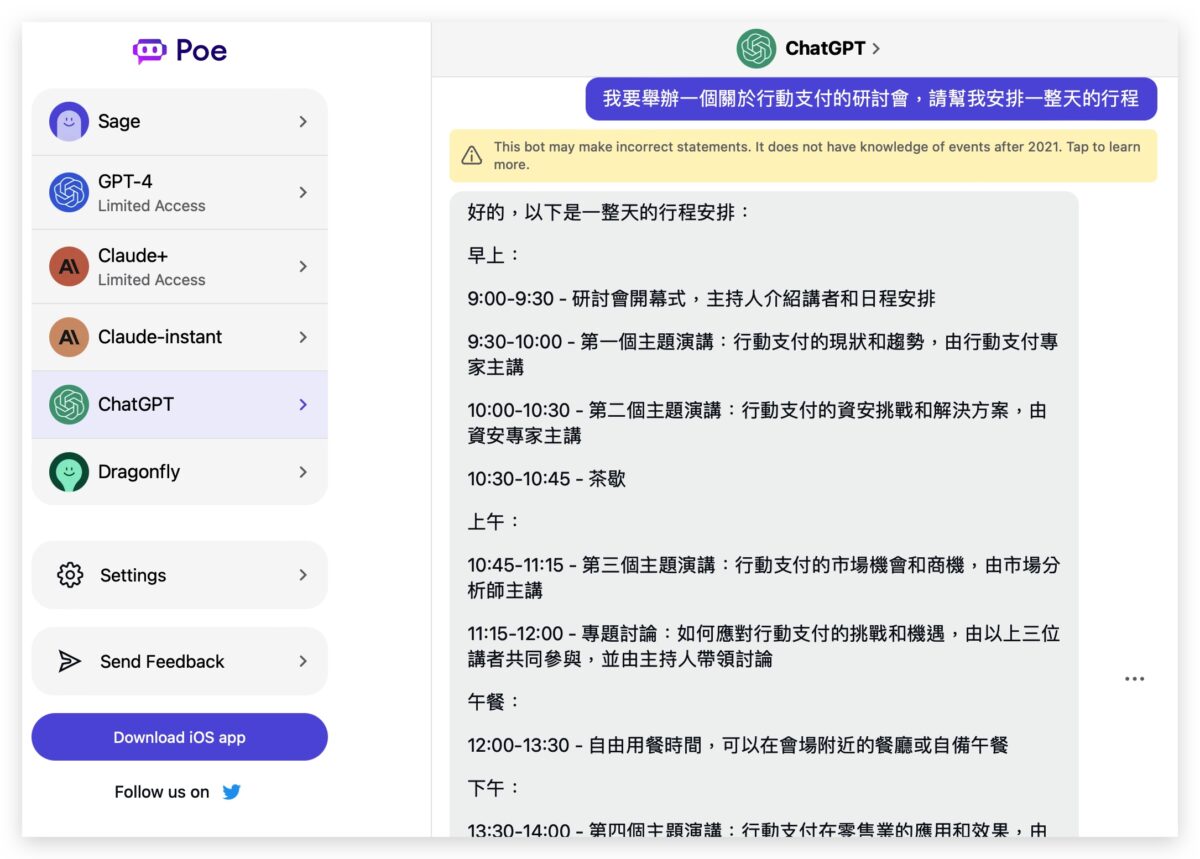Screen dimensions: 1200x859
Task: Click the line starting 11:15-12:00
Action: pos(763,646)
